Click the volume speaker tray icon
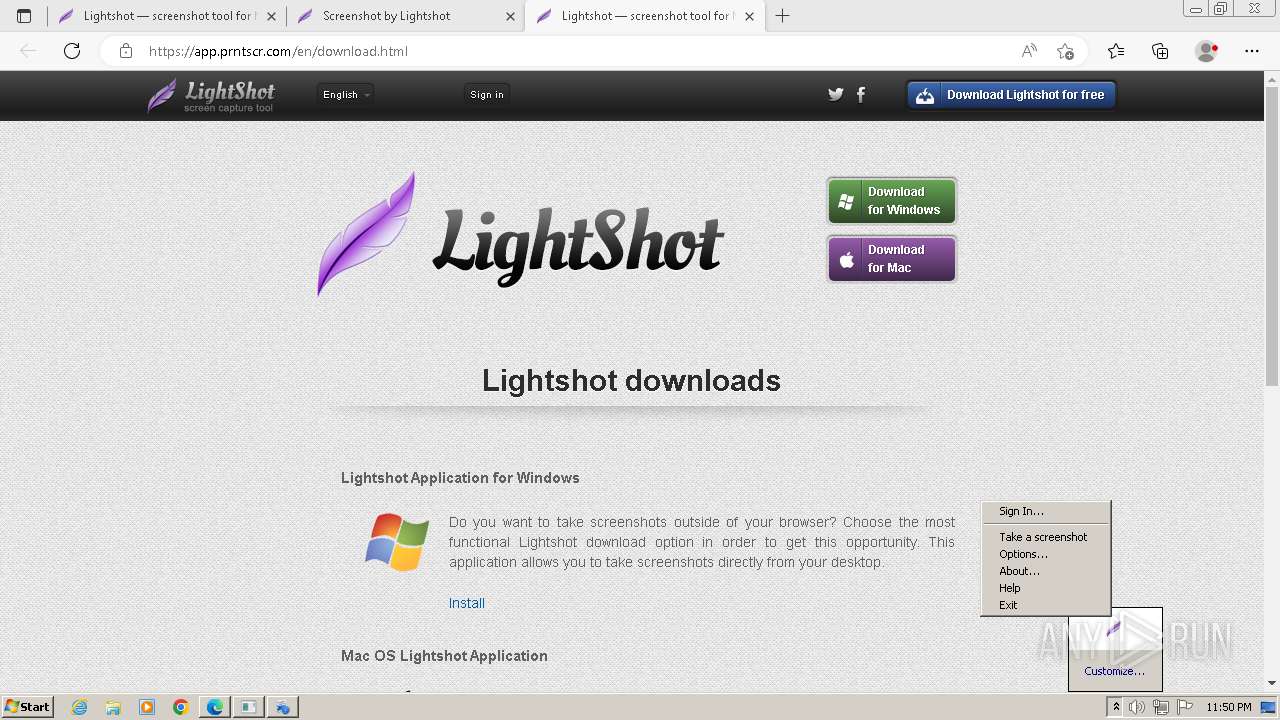This screenshot has height=720, width=1280. tap(1137, 707)
